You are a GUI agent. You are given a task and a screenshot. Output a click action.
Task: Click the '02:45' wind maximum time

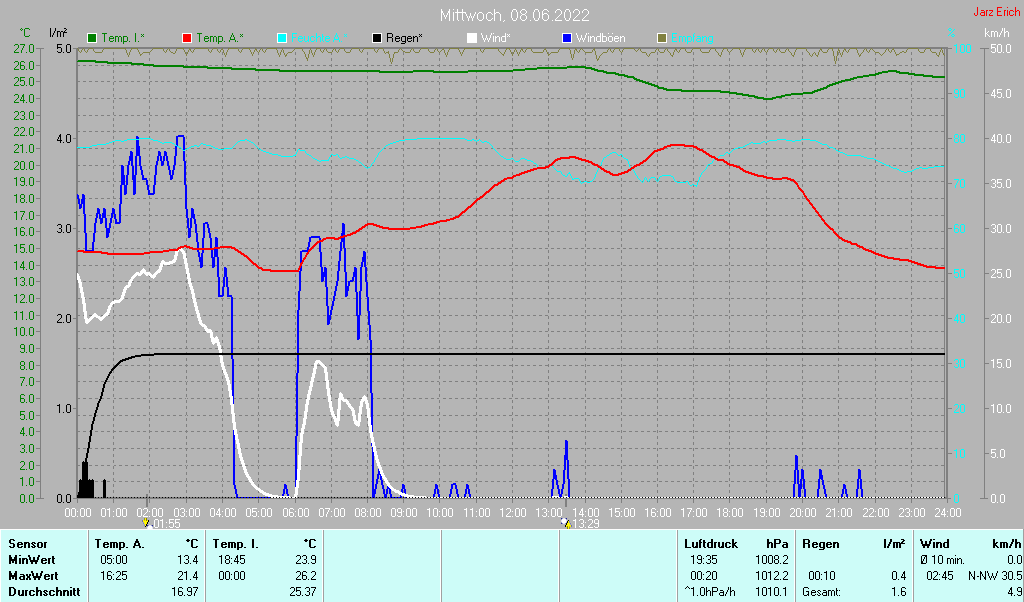(940, 577)
